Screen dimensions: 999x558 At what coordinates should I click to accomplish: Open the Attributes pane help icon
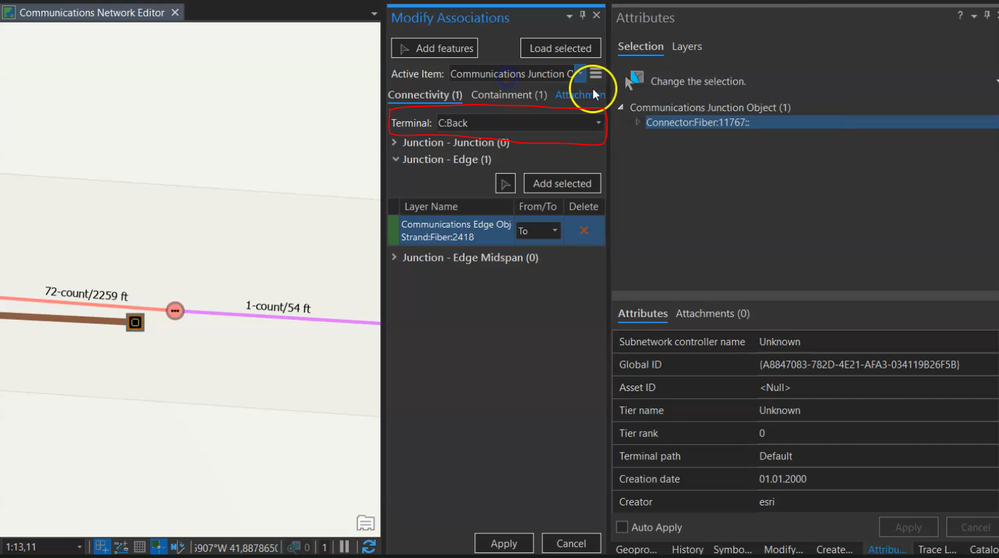pyautogui.click(x=960, y=15)
